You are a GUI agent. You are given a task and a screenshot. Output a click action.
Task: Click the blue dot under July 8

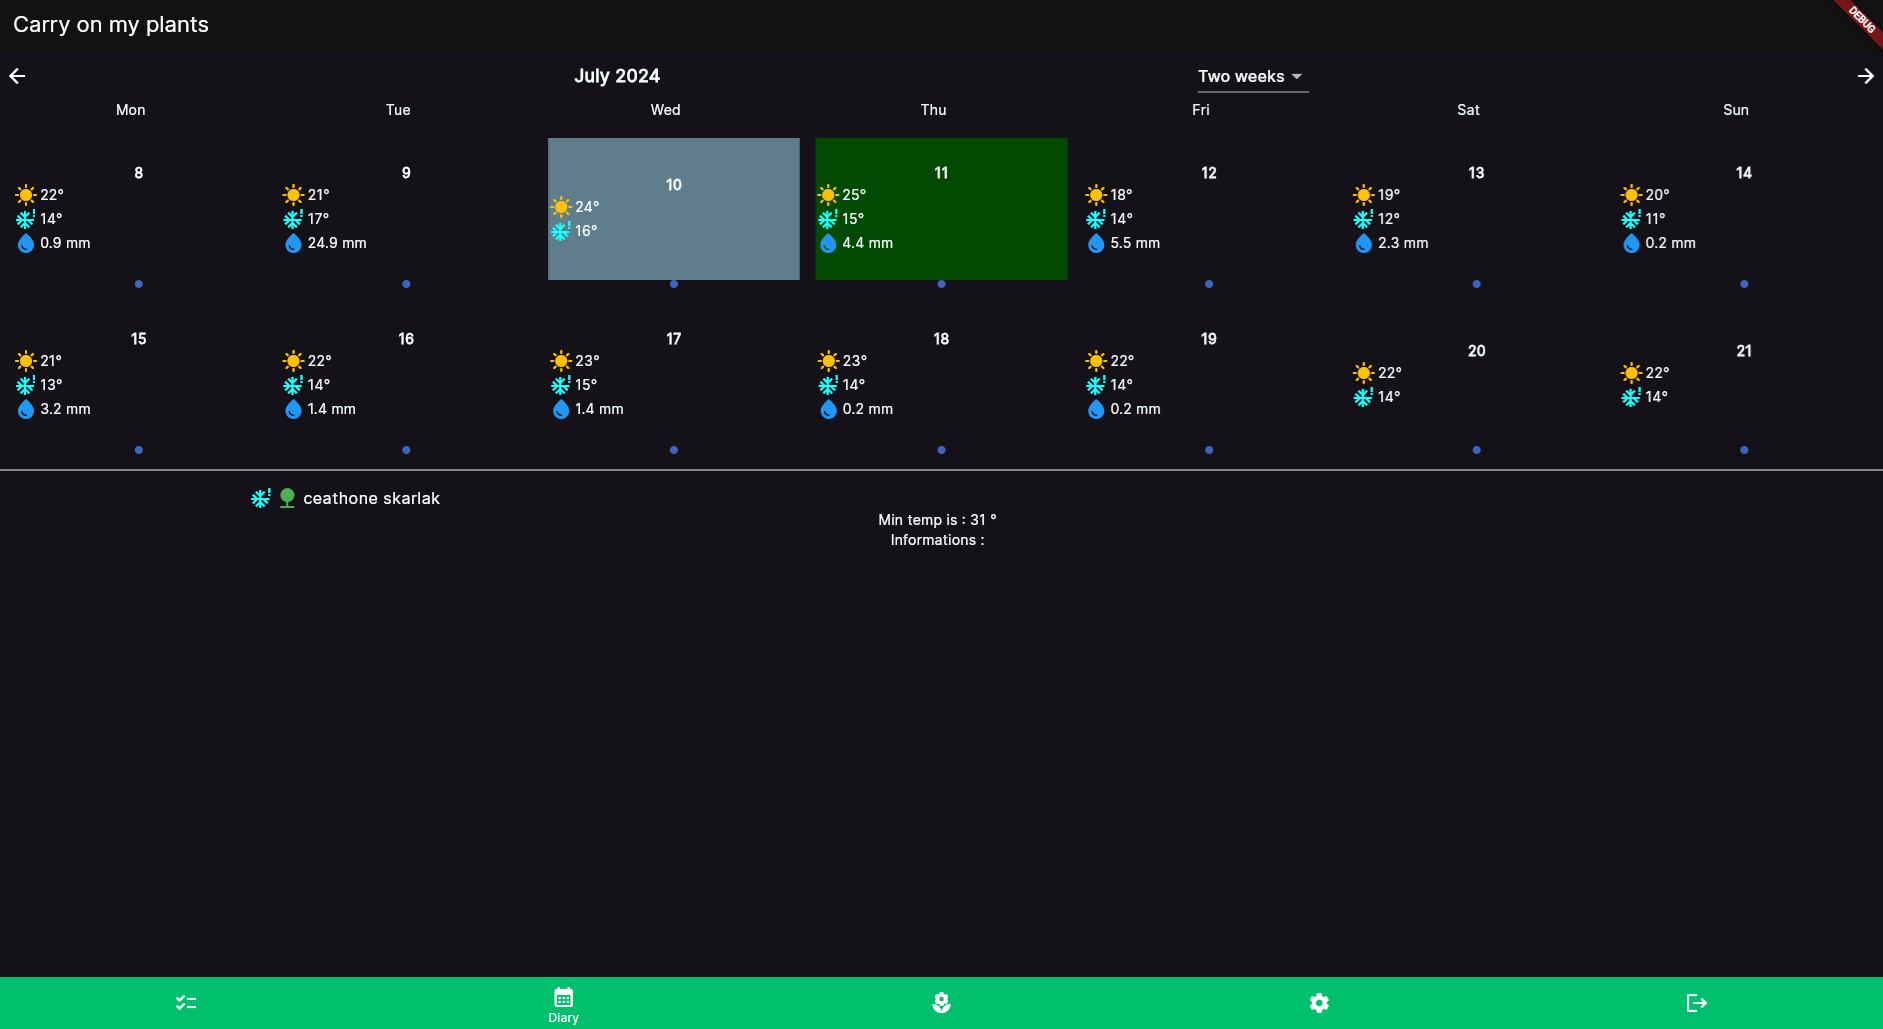[138, 284]
